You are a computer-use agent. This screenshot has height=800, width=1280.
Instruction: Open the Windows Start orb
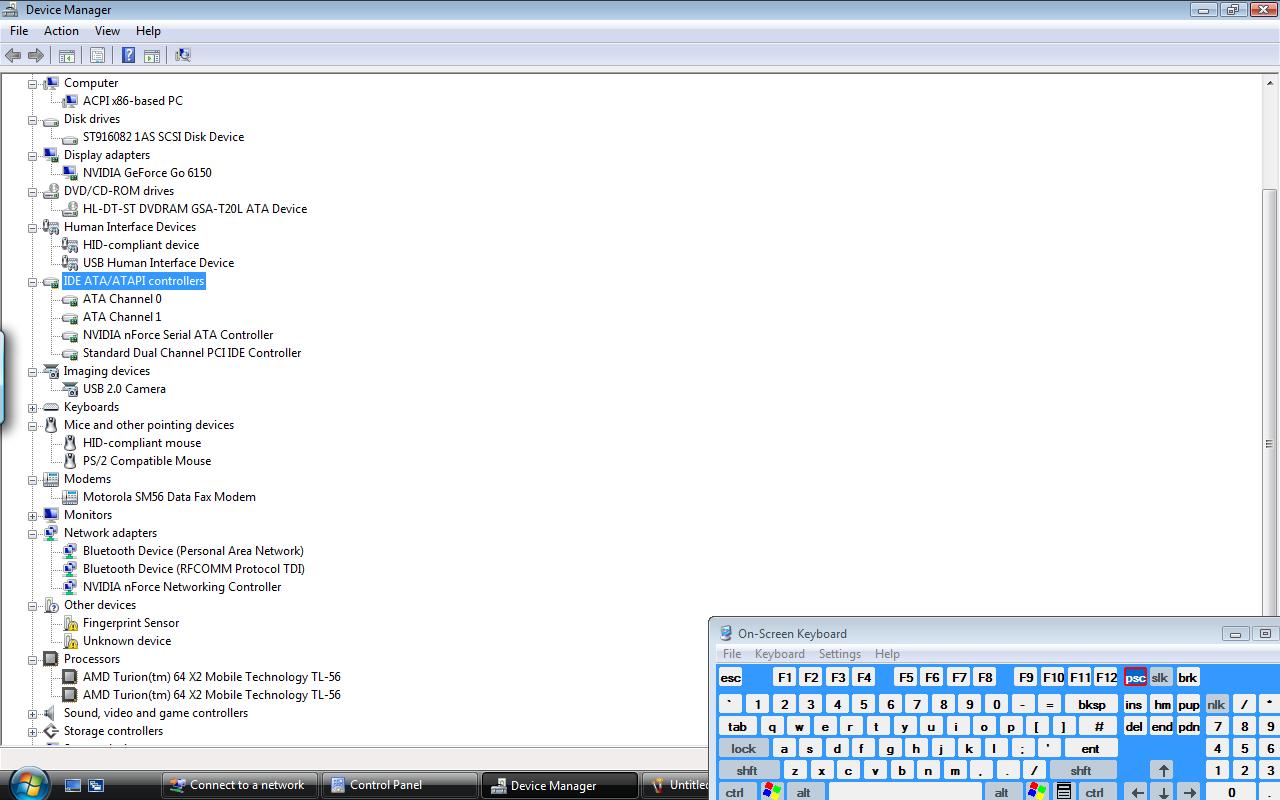[x=27, y=784]
